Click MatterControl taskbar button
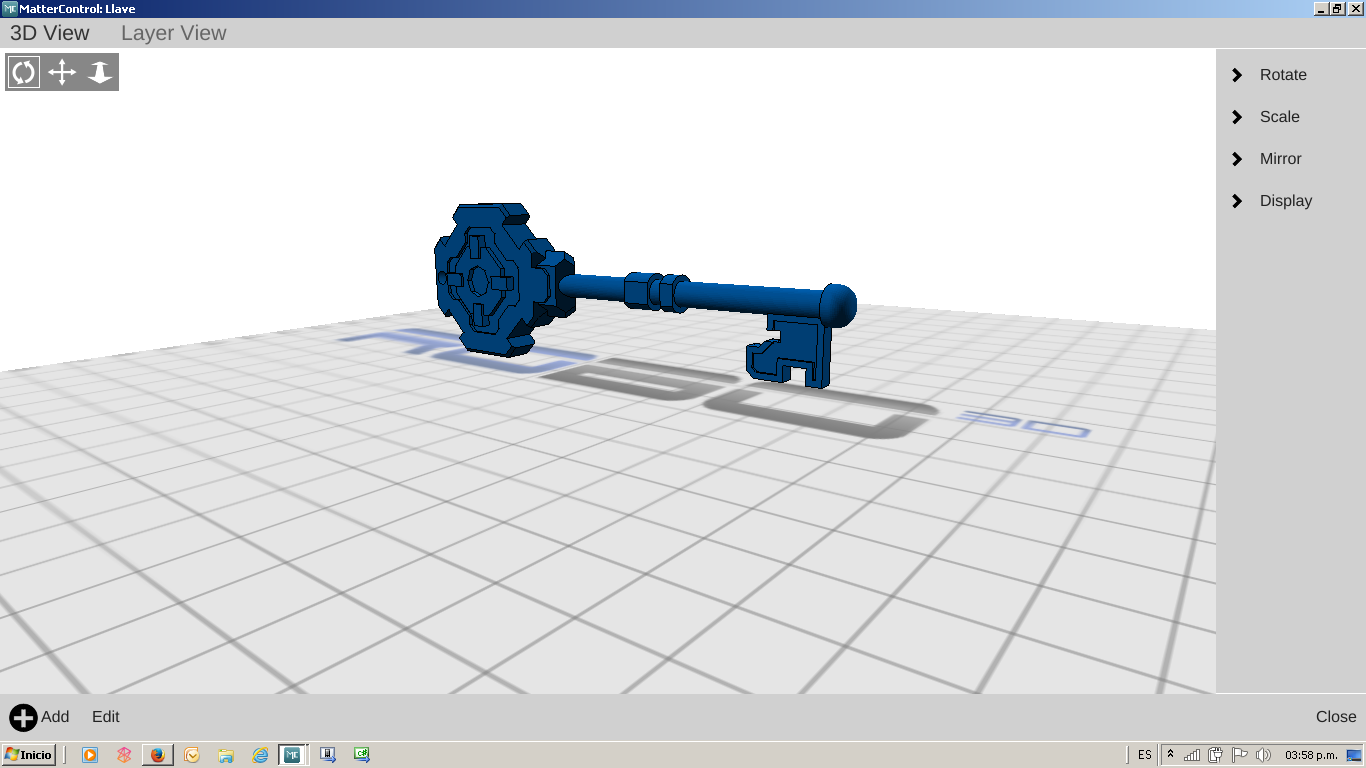1366x768 pixels. [292, 755]
